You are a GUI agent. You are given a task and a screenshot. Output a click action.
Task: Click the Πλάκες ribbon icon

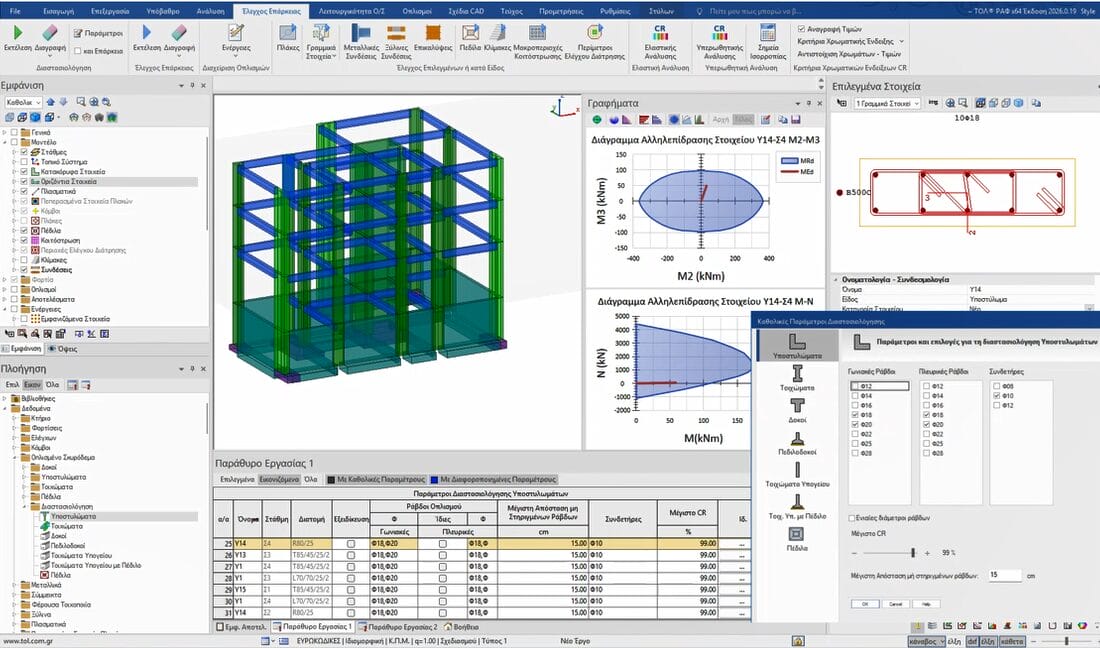(x=288, y=39)
